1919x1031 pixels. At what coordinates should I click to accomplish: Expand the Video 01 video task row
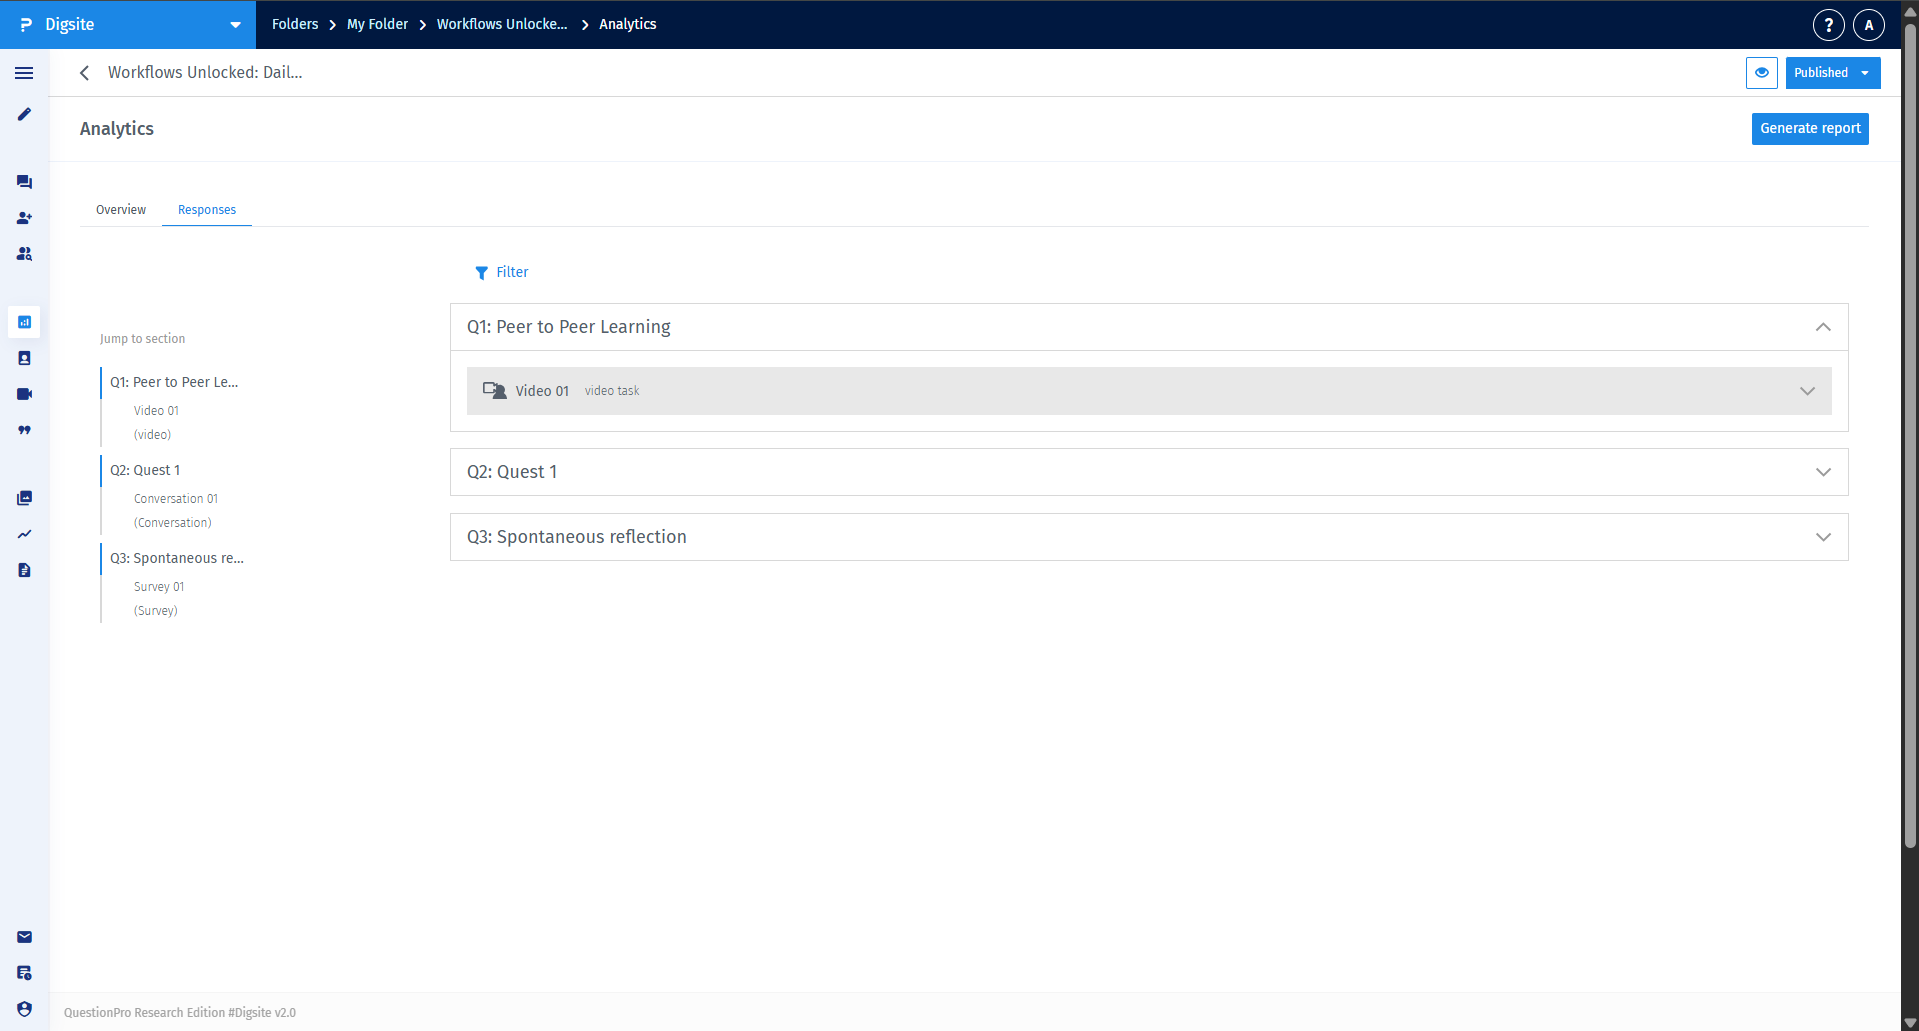click(1806, 390)
